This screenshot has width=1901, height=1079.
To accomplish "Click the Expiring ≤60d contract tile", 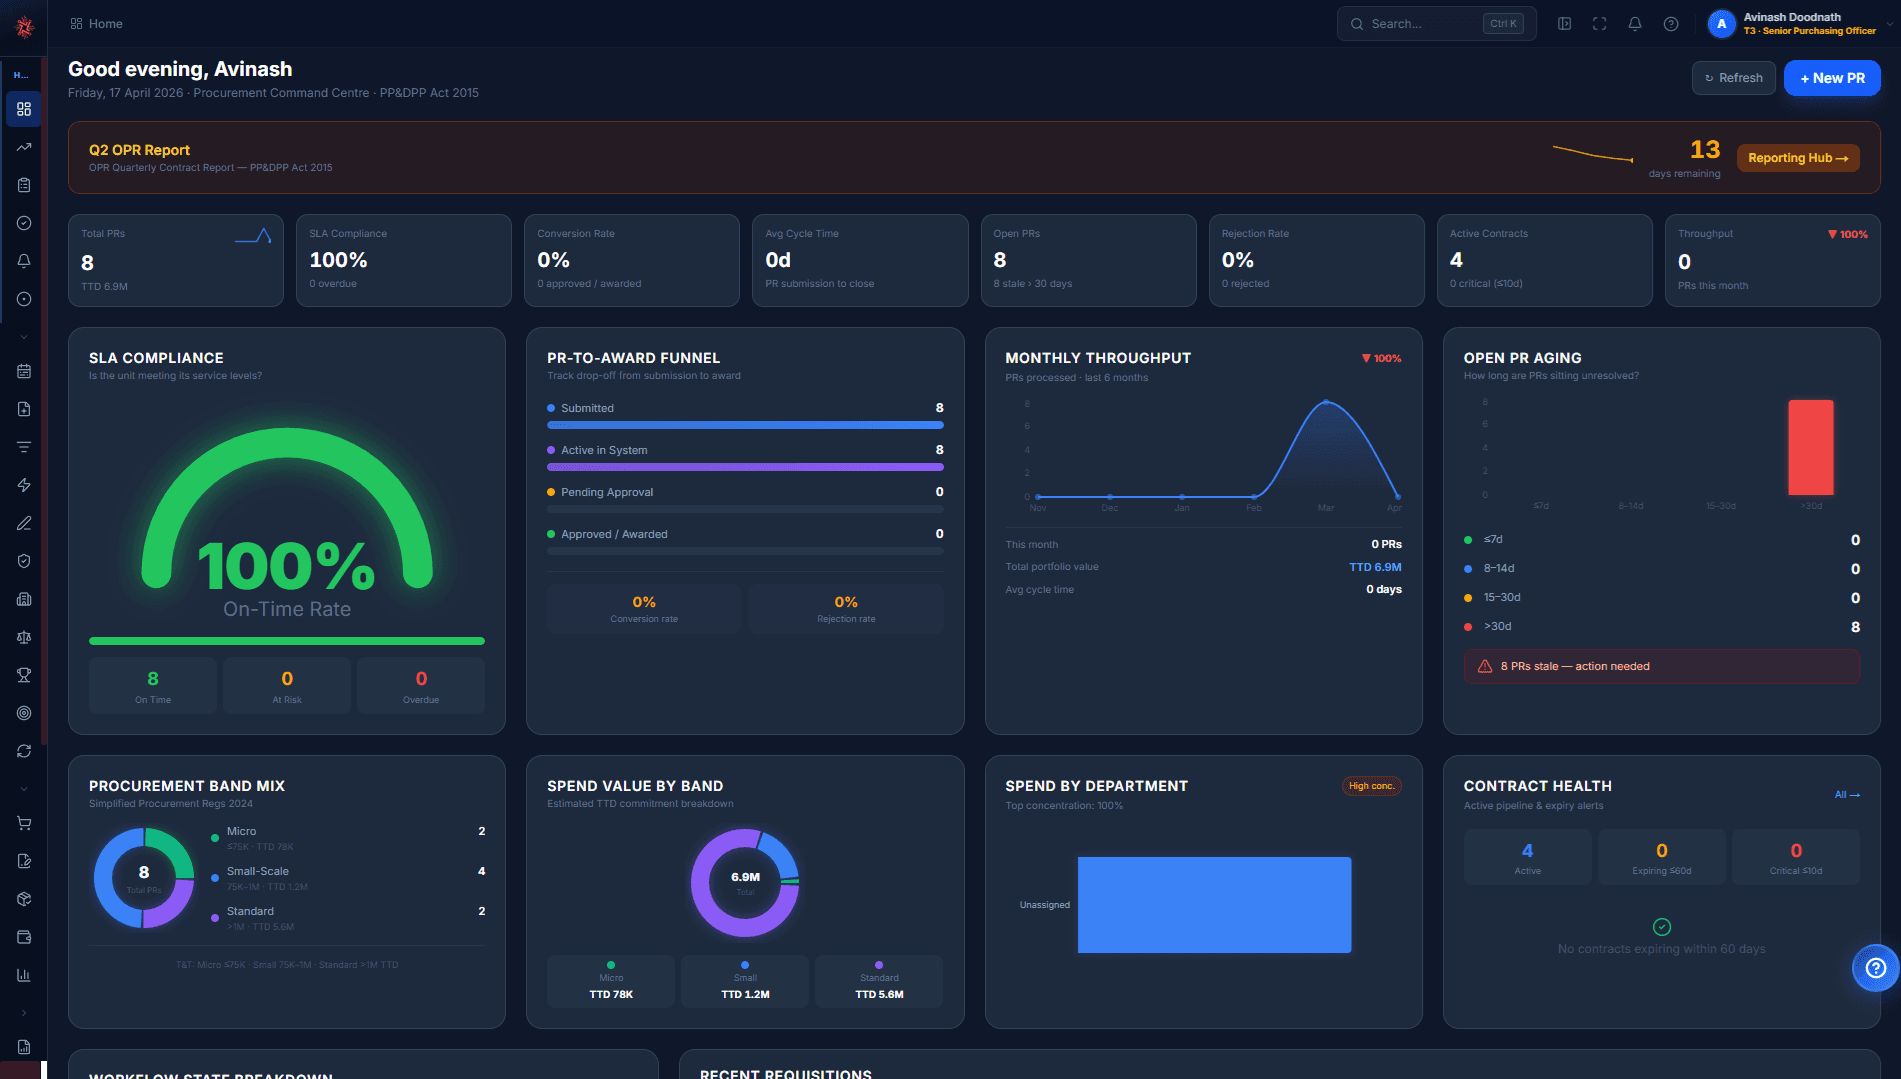I will coord(1662,857).
